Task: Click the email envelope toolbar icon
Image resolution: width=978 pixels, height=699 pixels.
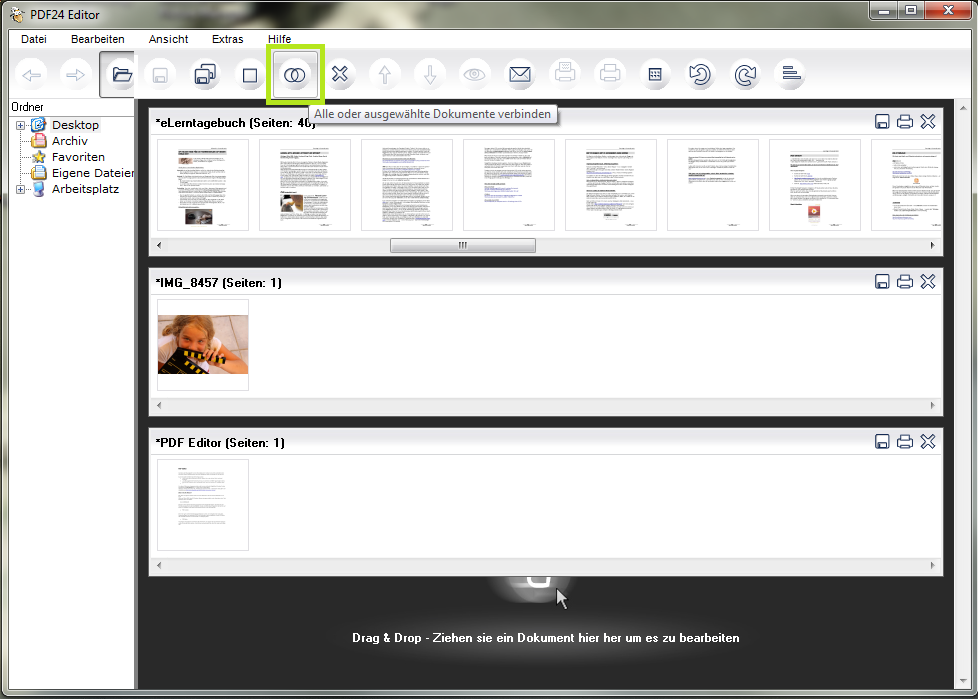Action: 520,75
